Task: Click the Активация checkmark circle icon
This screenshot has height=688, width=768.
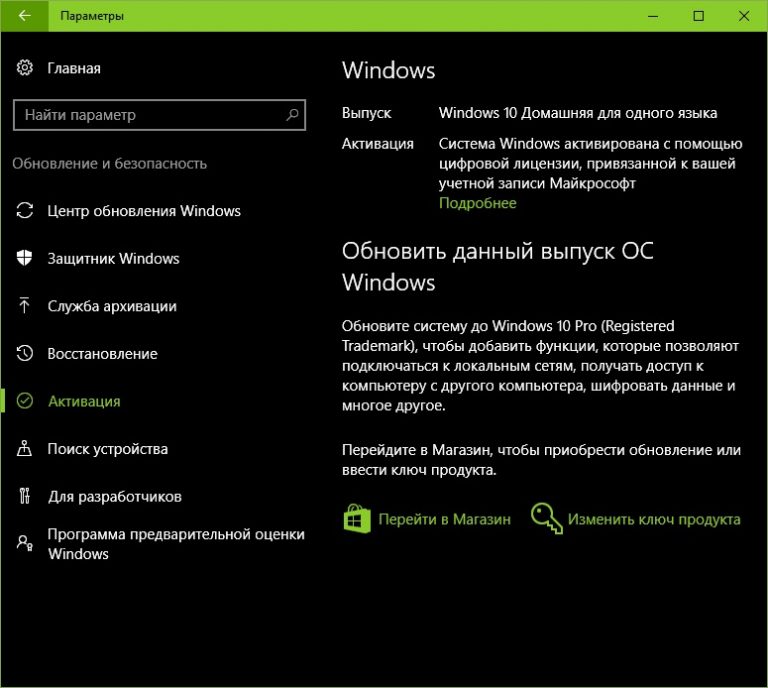Action: click(x=24, y=401)
